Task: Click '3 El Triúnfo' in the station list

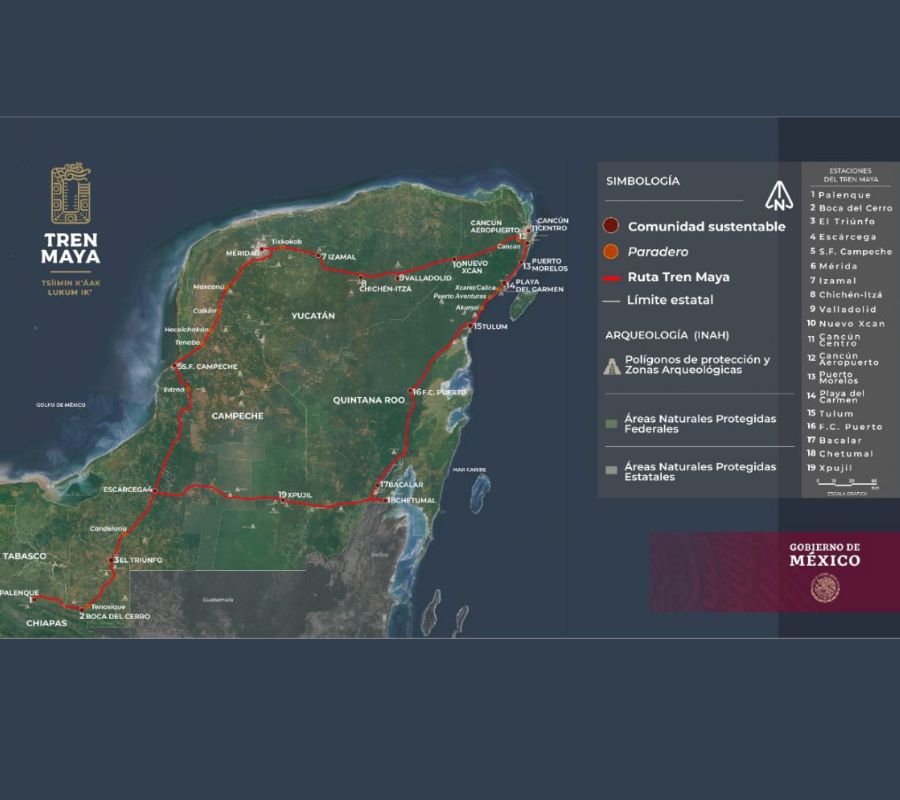Action: pyautogui.click(x=842, y=222)
